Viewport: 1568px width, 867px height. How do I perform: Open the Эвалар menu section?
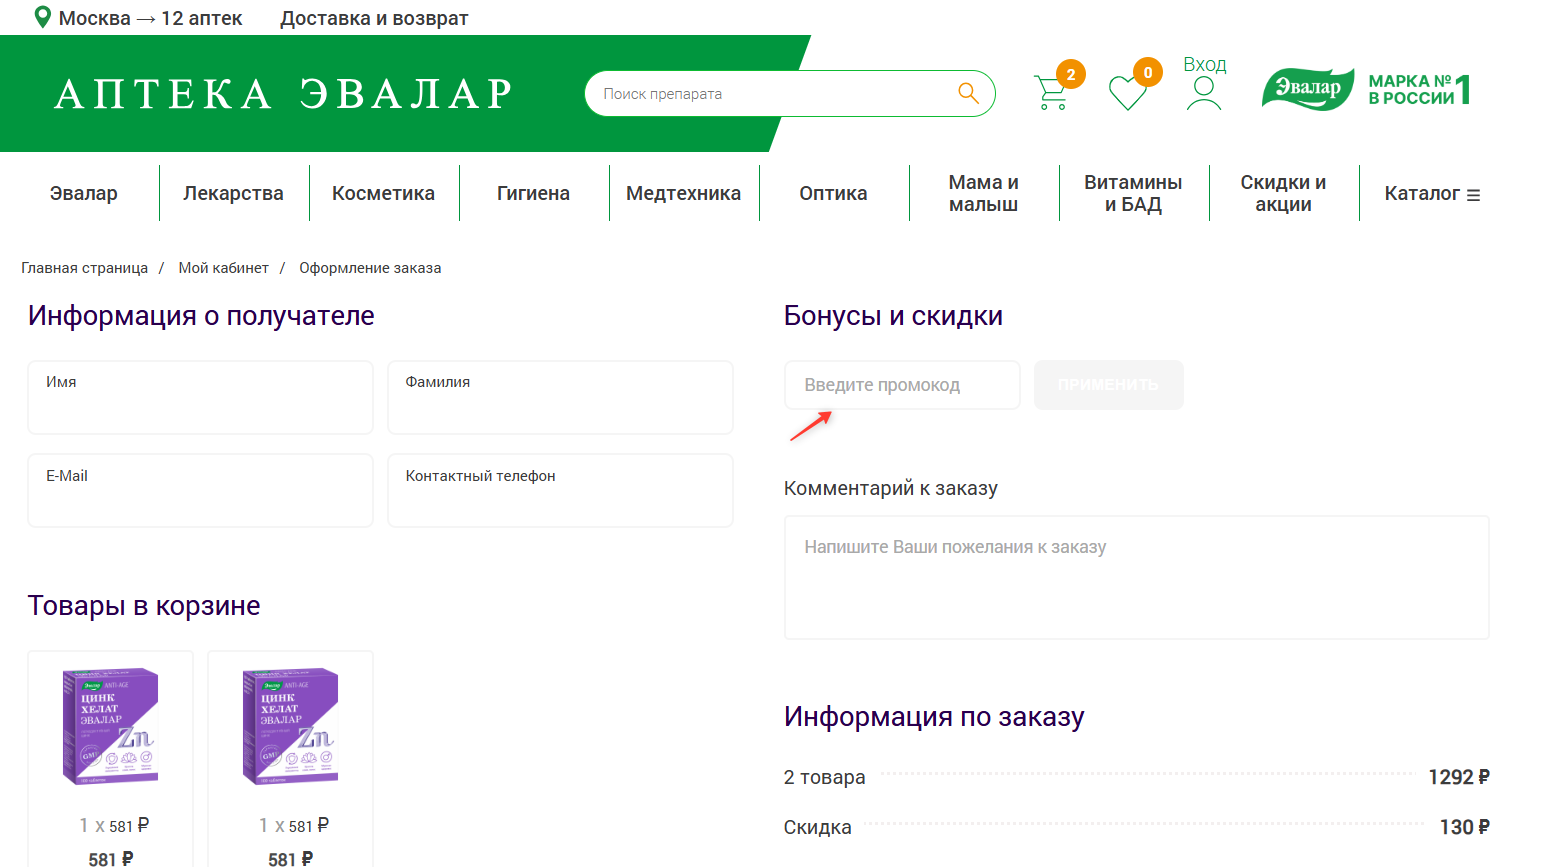click(84, 193)
